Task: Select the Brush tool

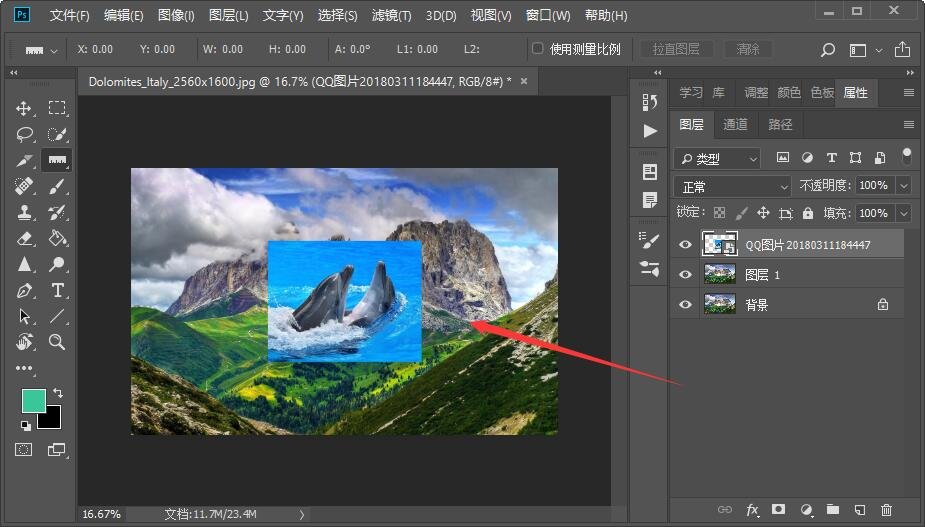Action: pos(57,186)
